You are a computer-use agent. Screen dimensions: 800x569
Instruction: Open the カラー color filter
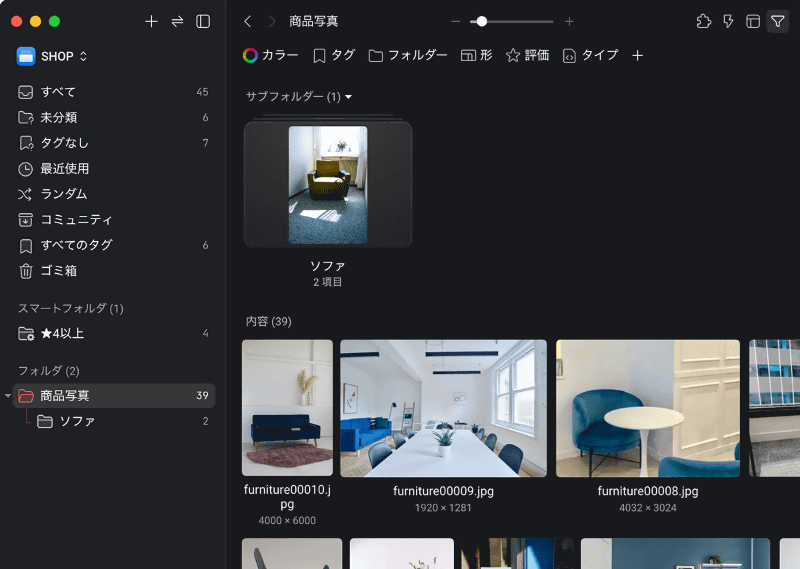[270, 55]
